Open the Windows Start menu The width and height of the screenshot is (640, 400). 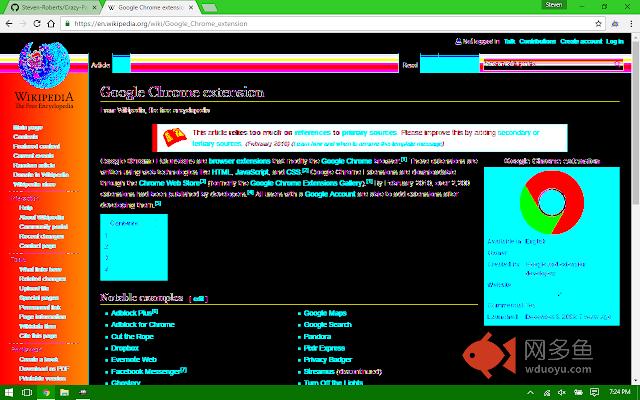(x=8, y=393)
